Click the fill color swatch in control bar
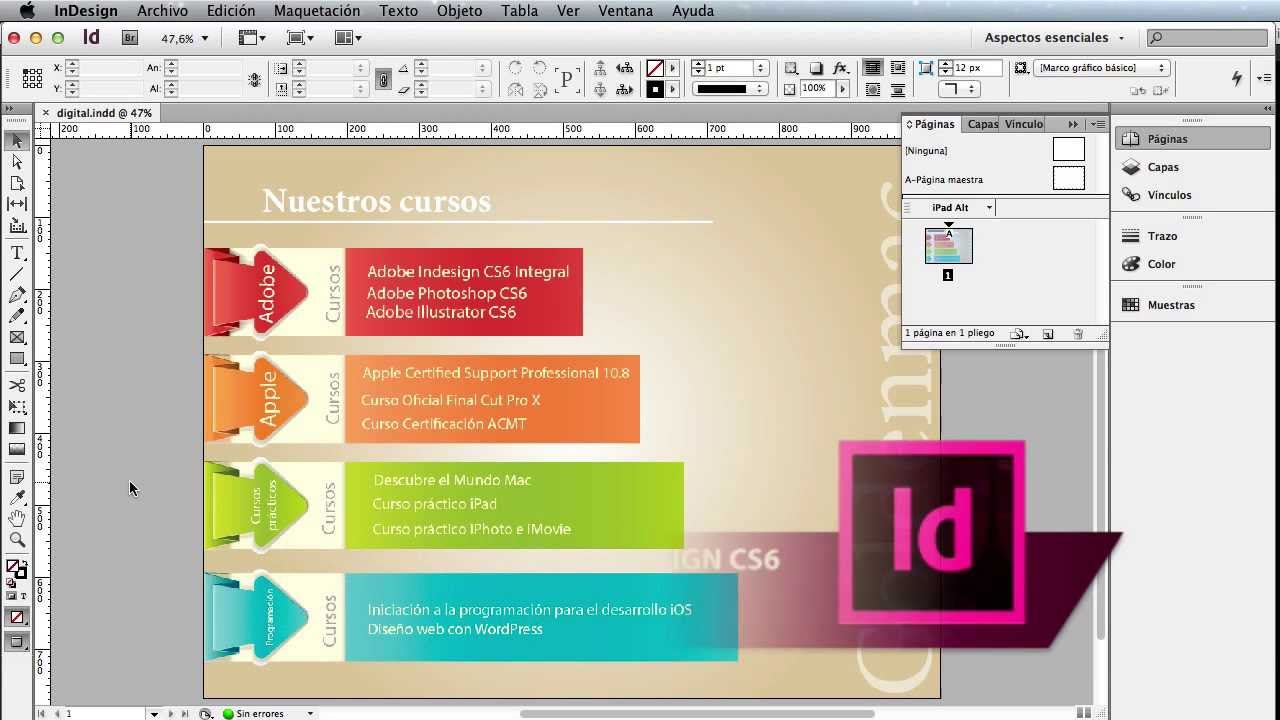 point(655,68)
